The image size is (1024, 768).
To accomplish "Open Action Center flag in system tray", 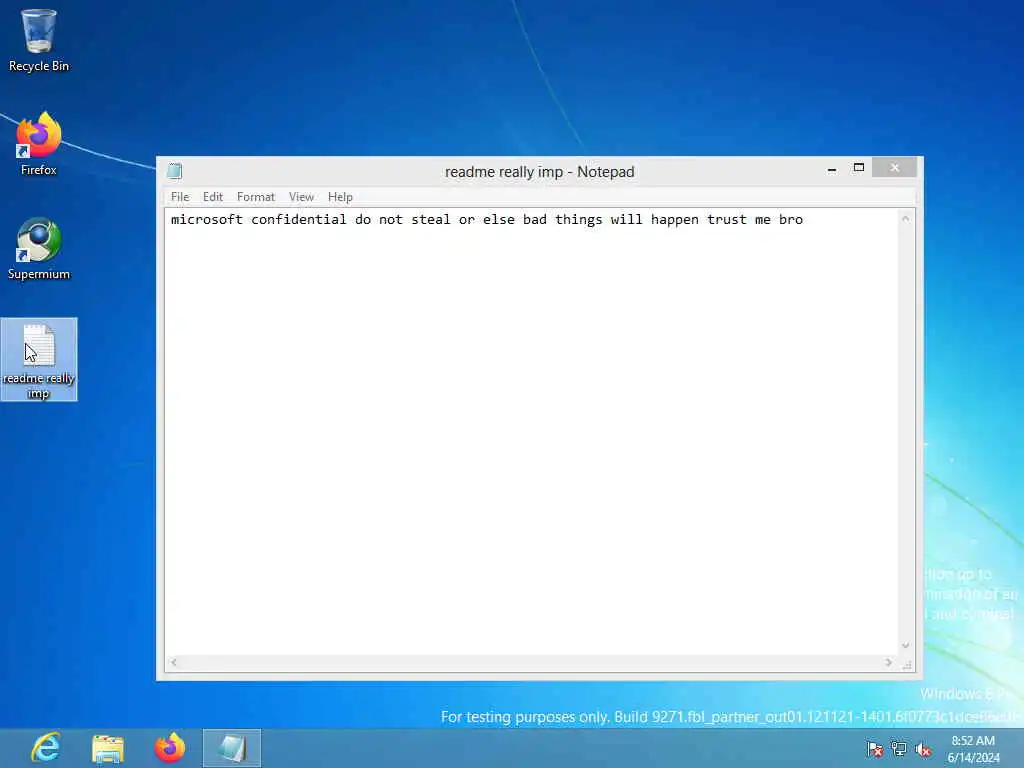I will pyautogui.click(x=874, y=749).
